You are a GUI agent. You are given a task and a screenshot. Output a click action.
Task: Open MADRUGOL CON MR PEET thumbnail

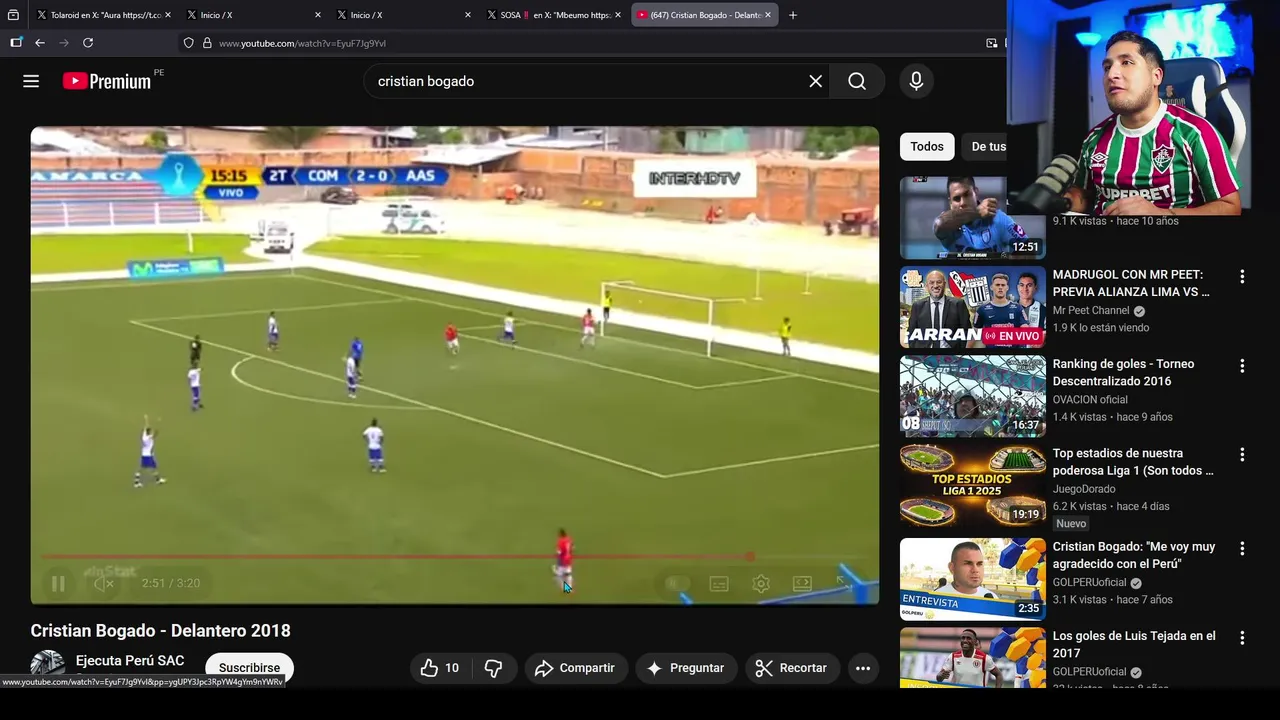point(973,307)
